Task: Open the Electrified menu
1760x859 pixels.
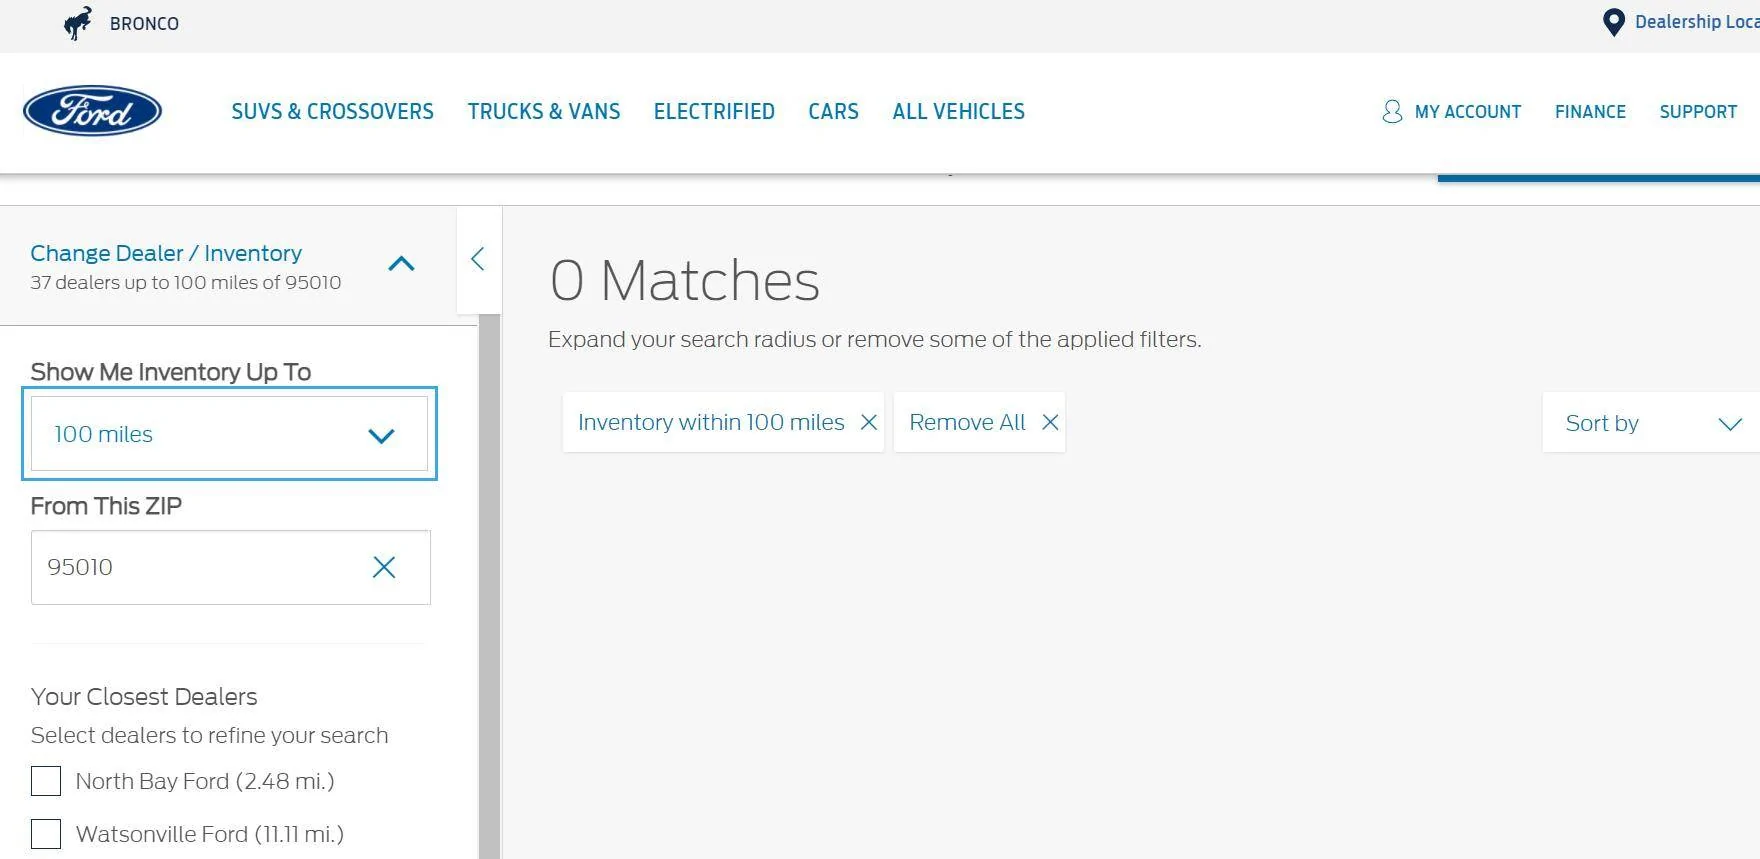Action: click(x=714, y=111)
